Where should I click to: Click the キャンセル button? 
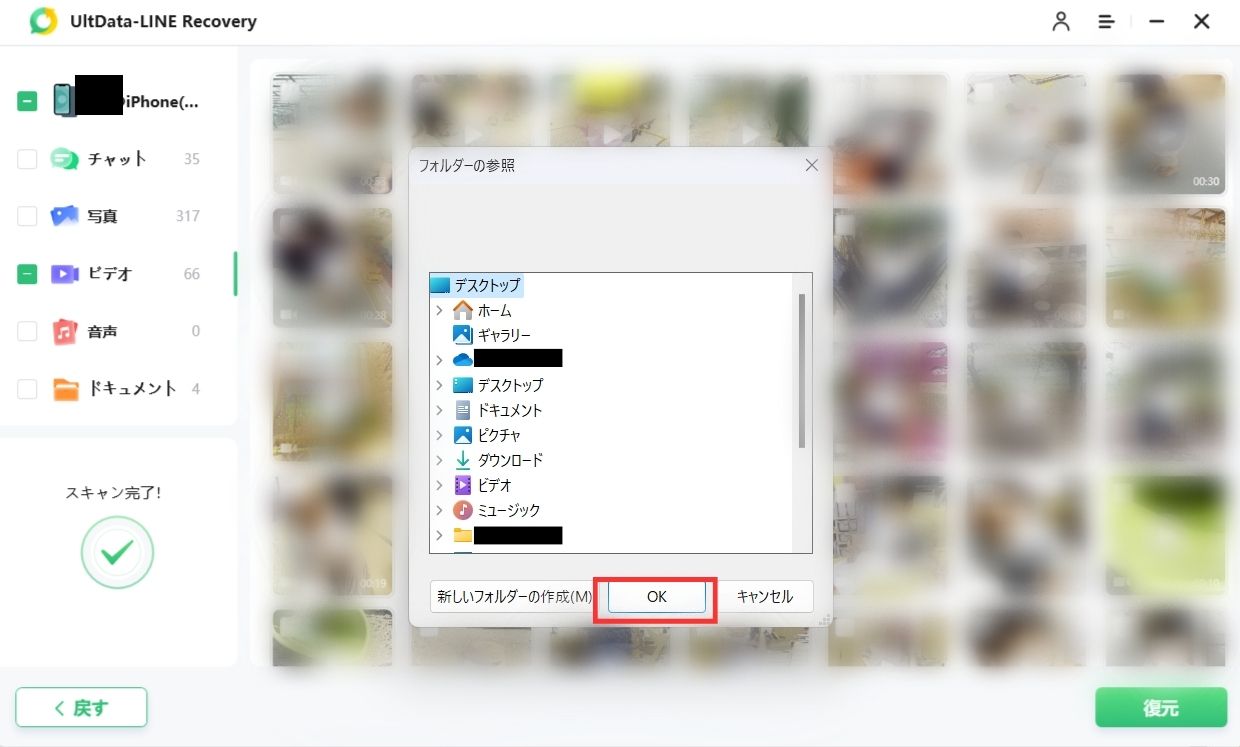(765, 597)
